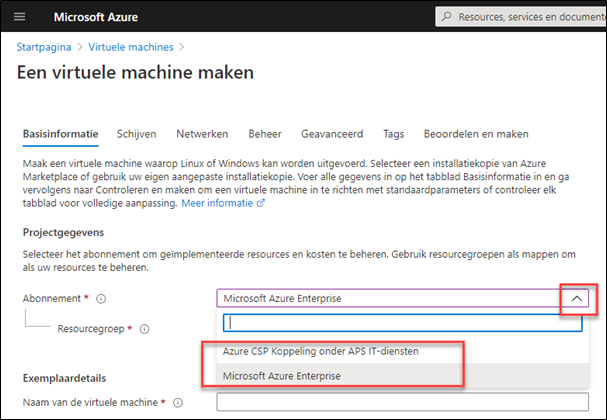Open the hamburger portal menu

pos(19,17)
